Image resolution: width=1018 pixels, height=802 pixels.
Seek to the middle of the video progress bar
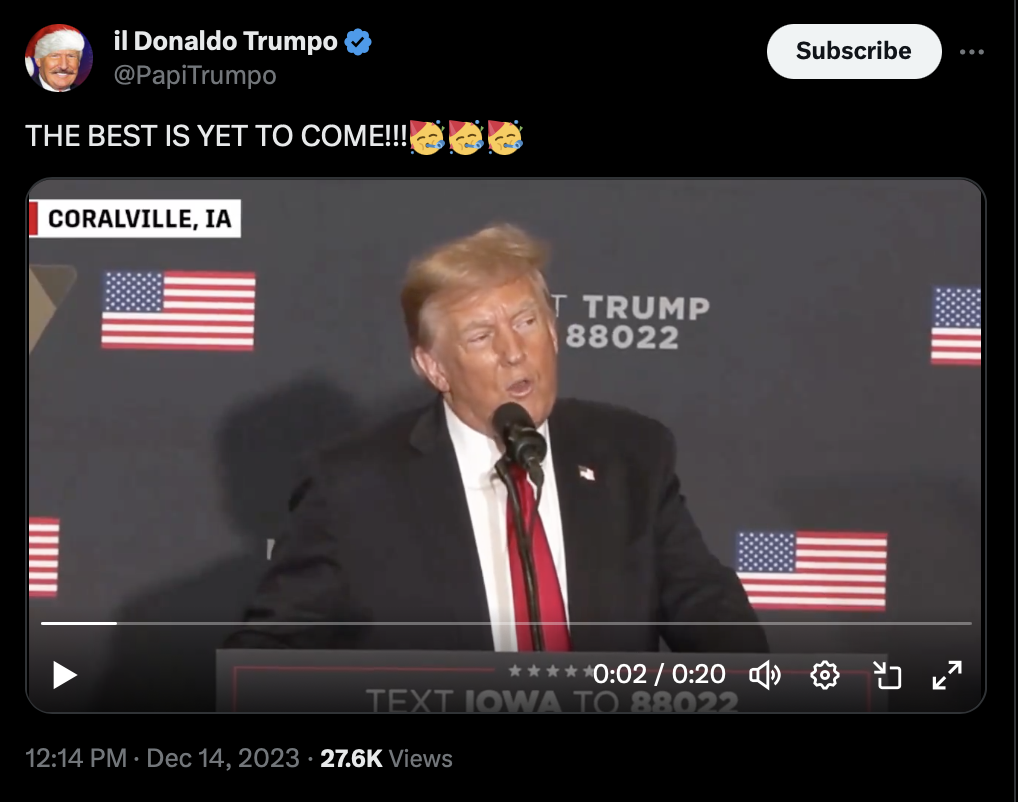(x=506, y=623)
